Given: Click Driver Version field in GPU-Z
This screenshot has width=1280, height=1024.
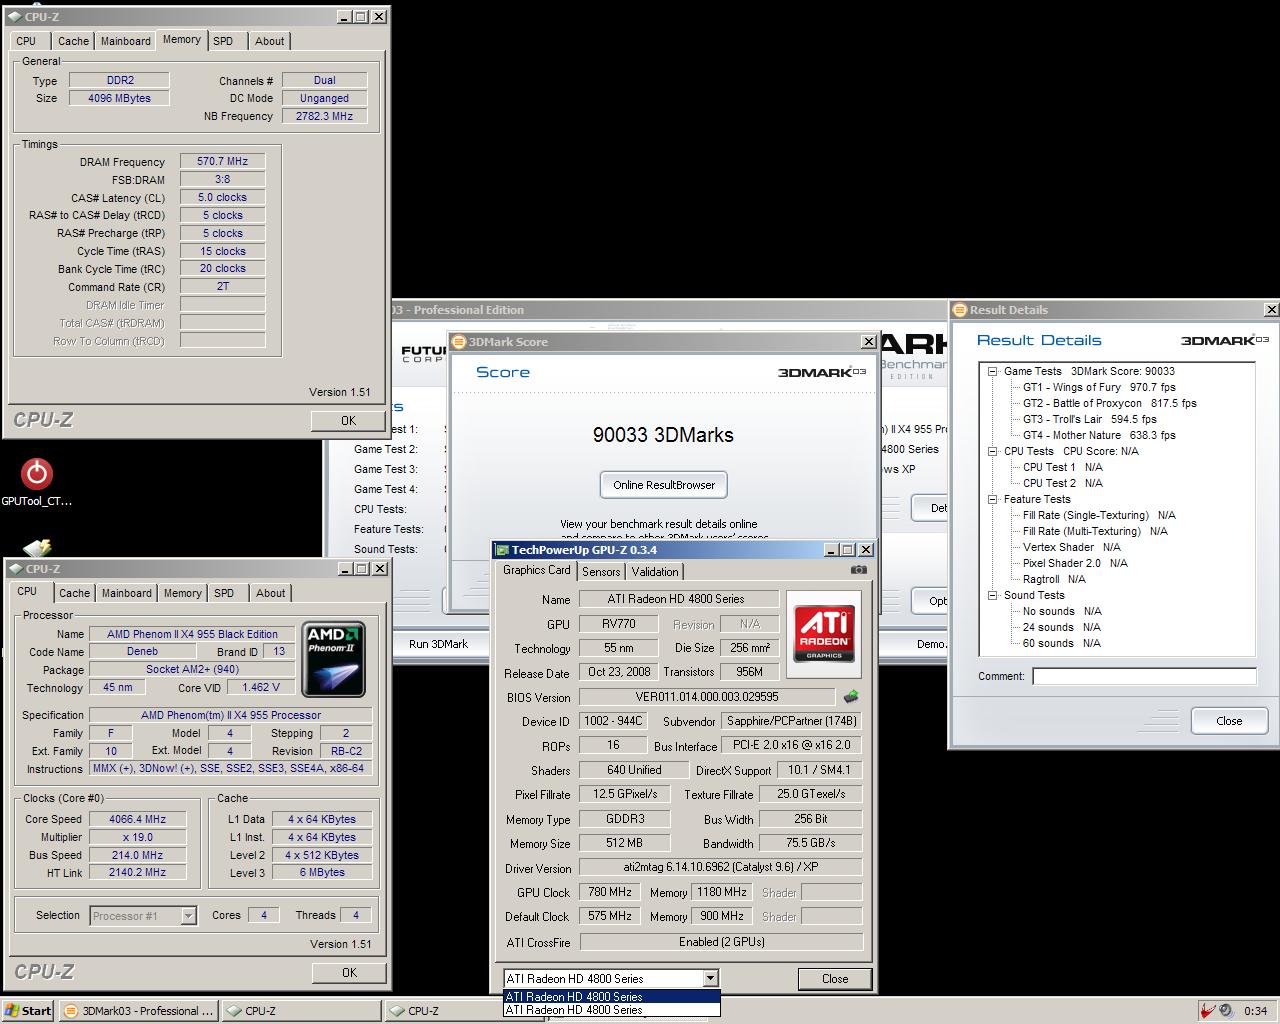Looking at the screenshot, I should click(721, 867).
